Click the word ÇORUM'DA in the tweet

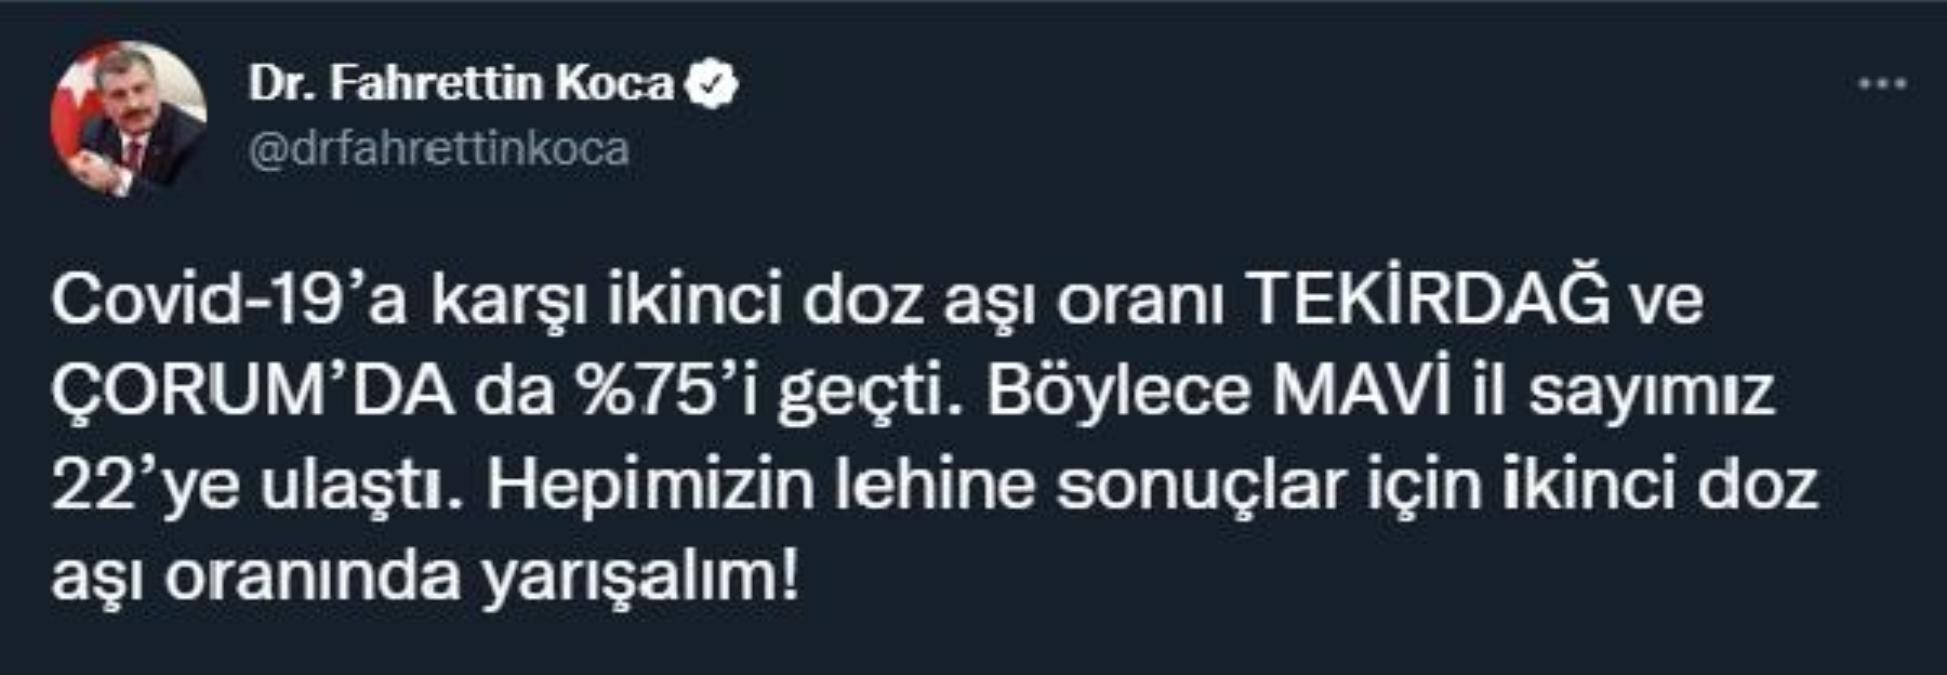(253, 393)
